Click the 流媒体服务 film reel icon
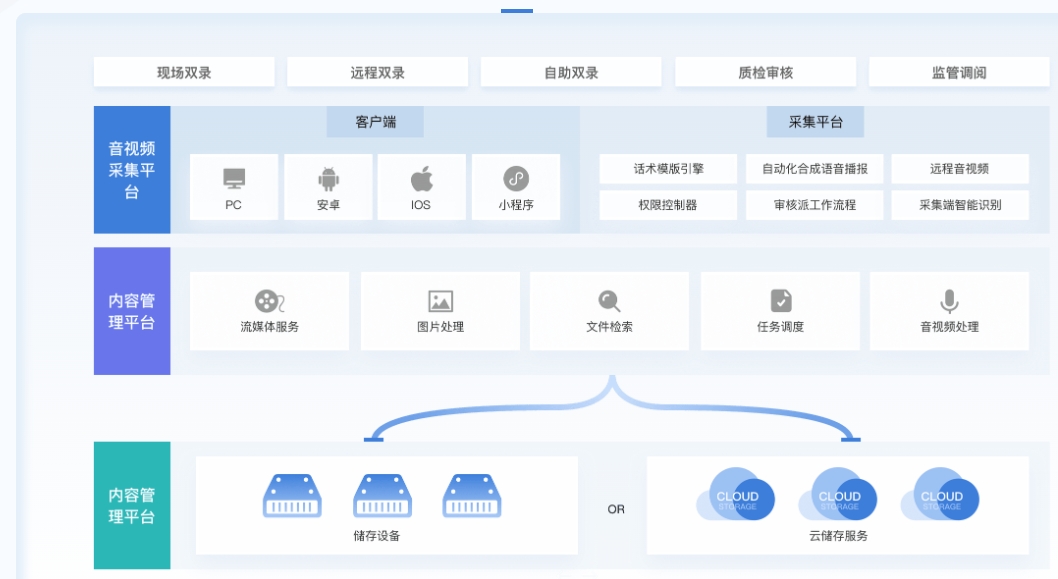This screenshot has width=1058, height=579. (x=268, y=301)
